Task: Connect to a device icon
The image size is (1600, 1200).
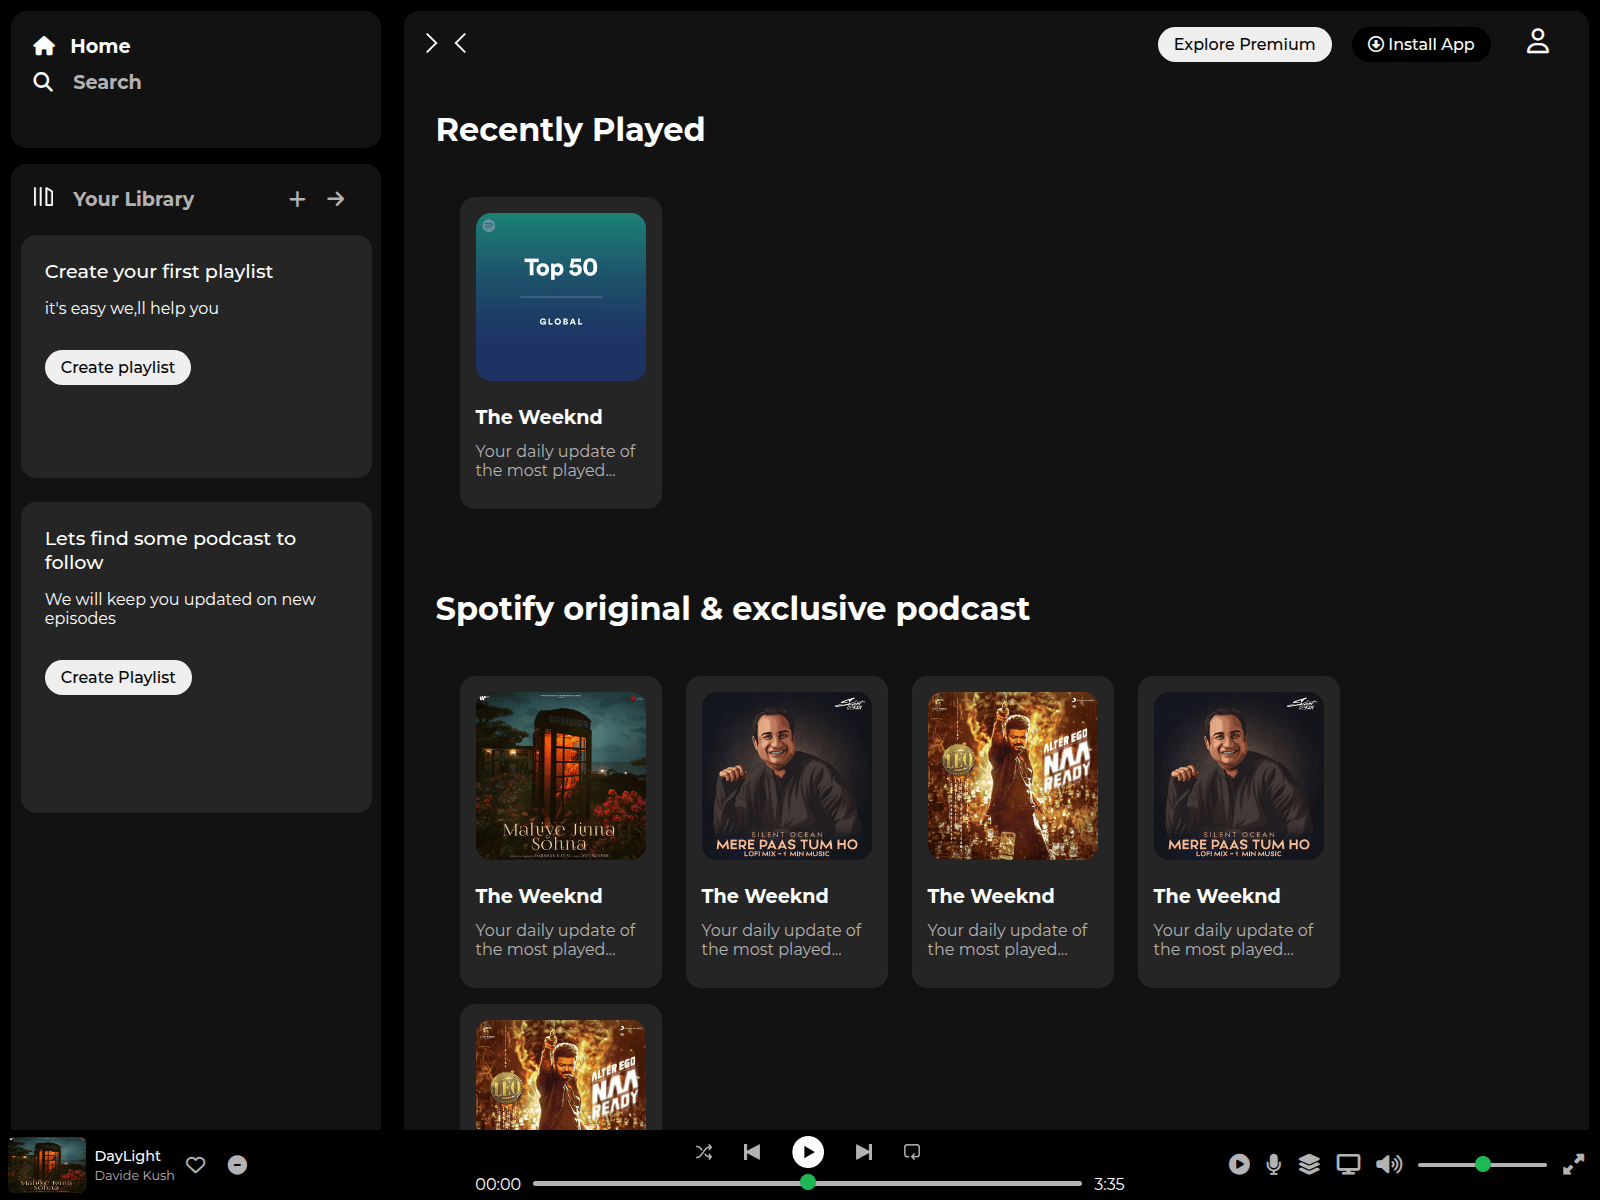Action: (x=1348, y=1164)
